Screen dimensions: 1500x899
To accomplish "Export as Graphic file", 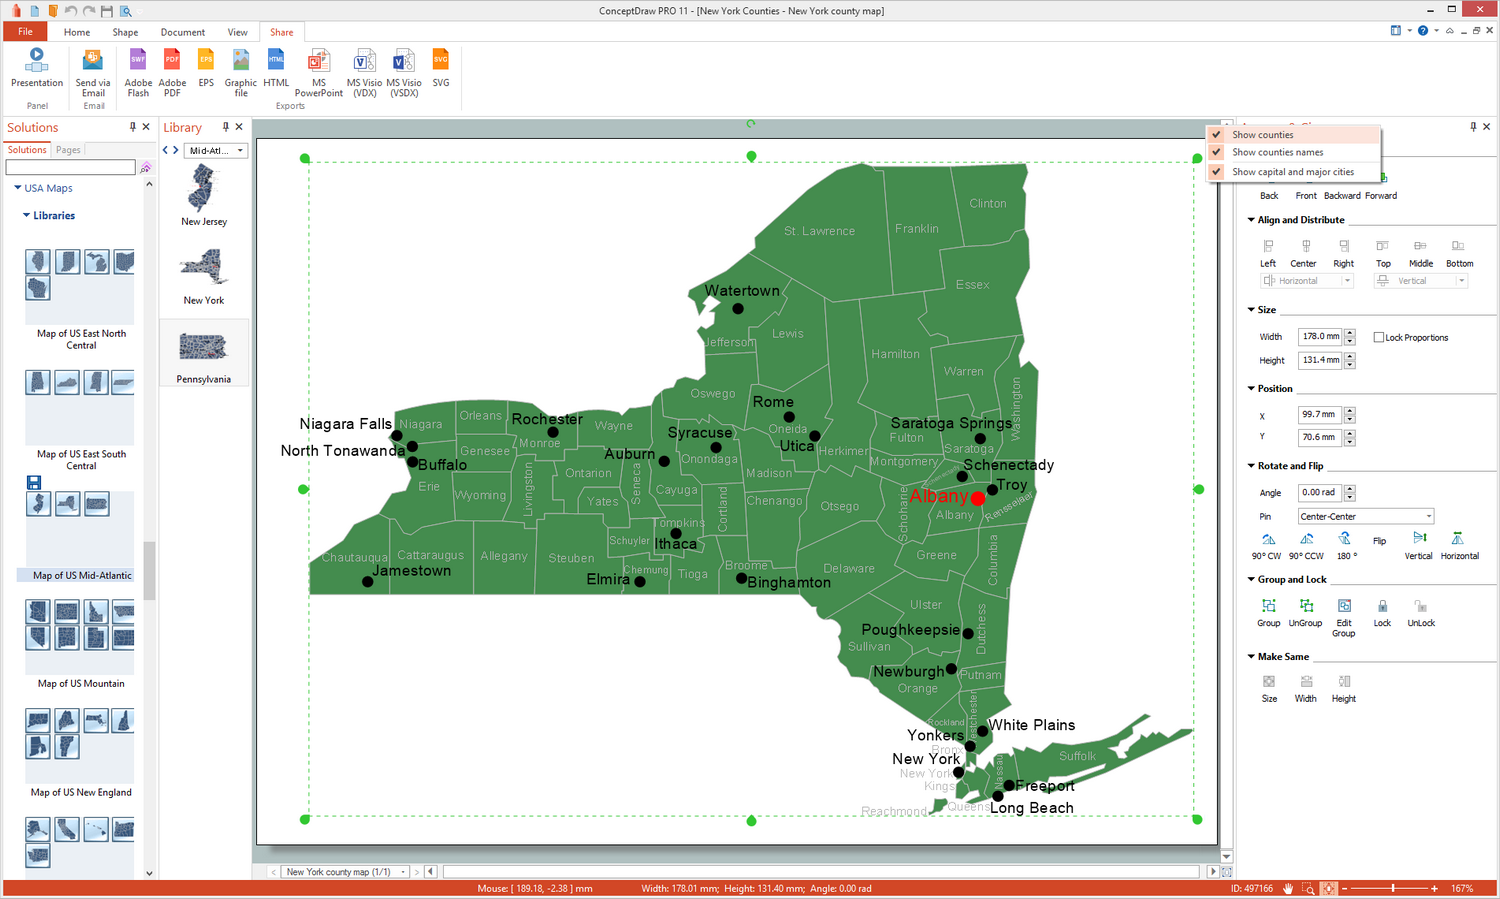I will [x=241, y=72].
